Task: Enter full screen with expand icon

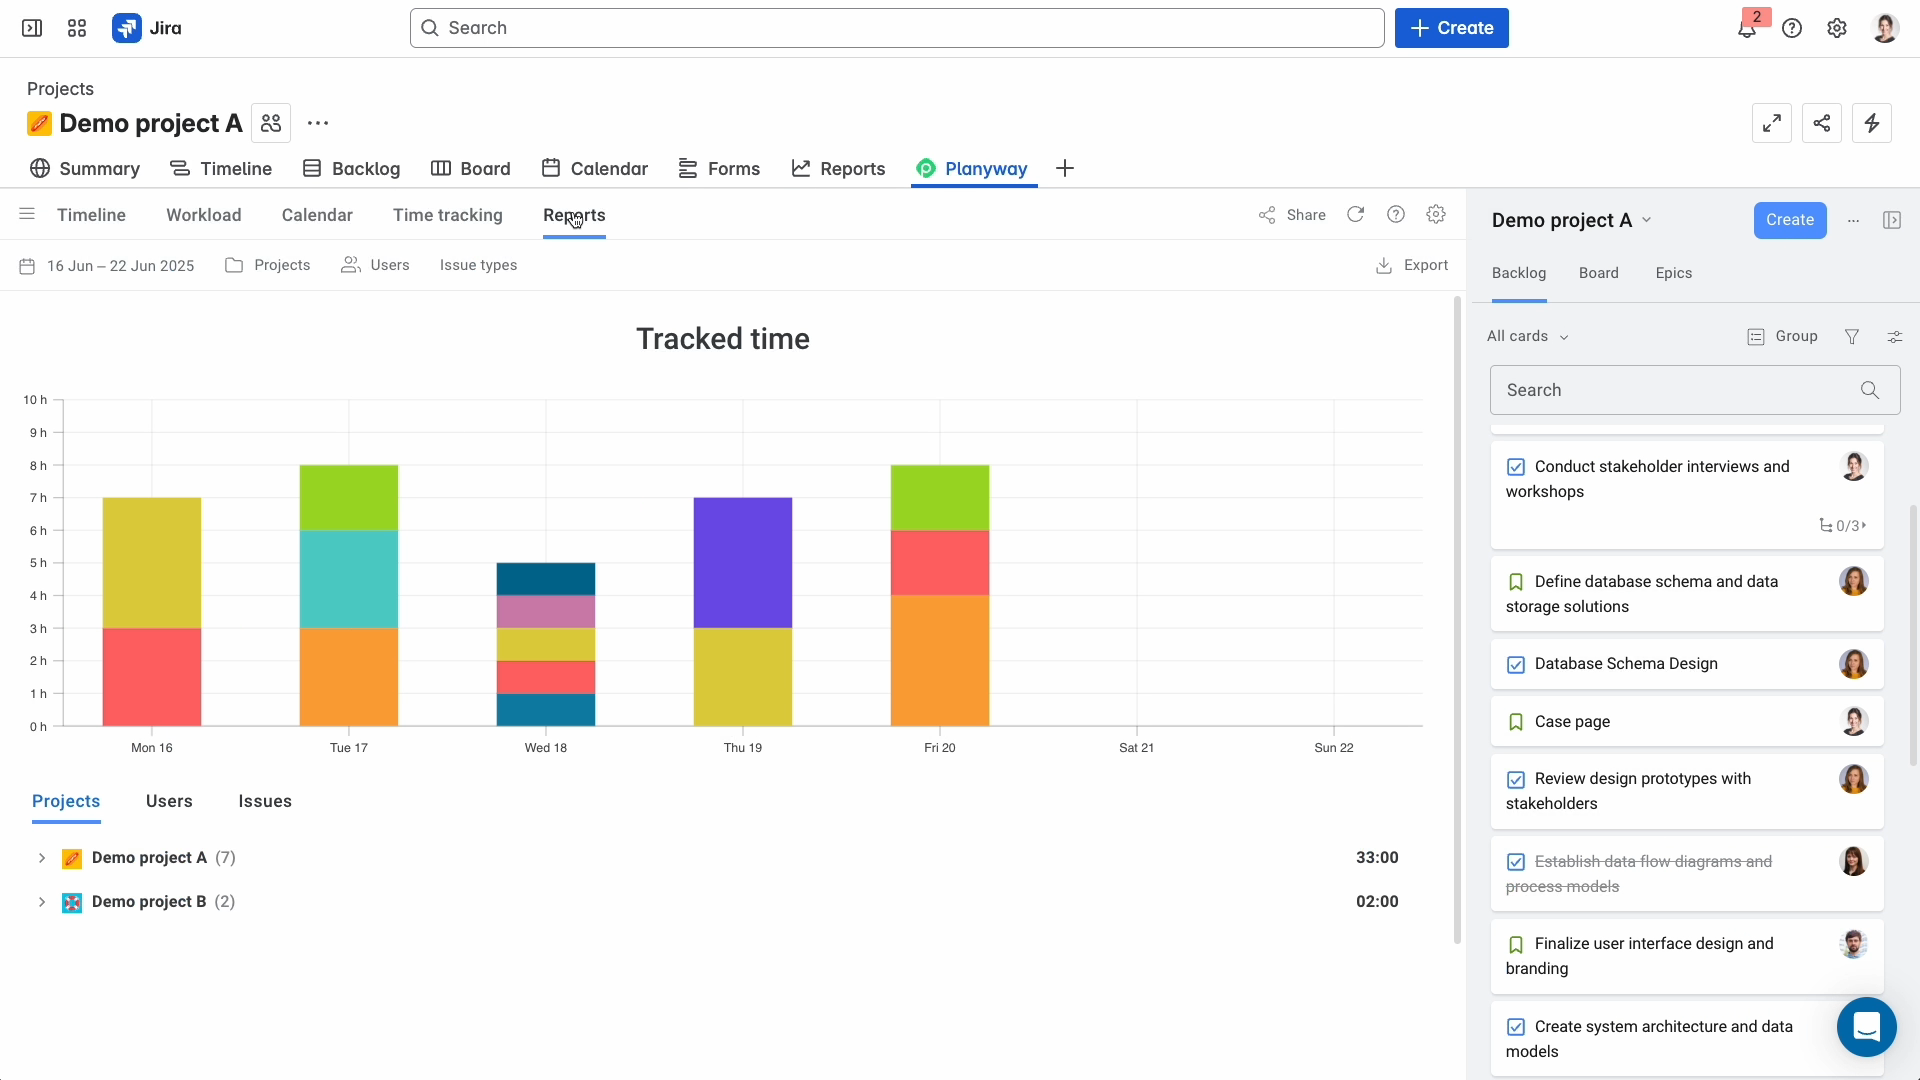Action: tap(1771, 123)
